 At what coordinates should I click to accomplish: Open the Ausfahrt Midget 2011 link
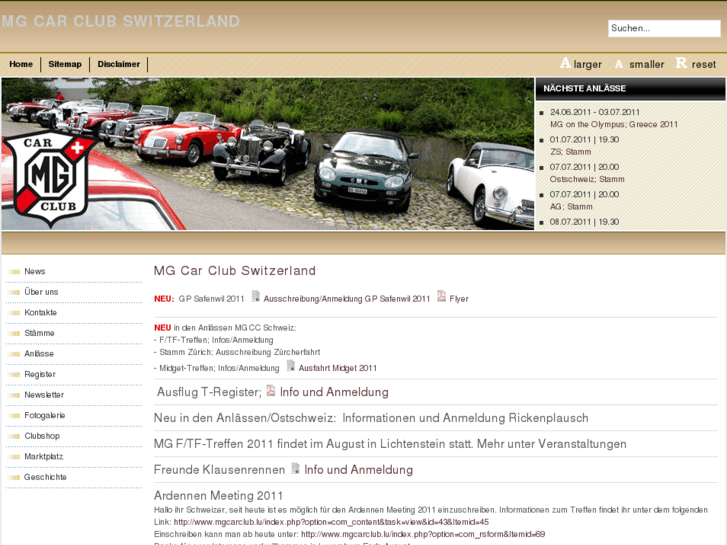(x=338, y=368)
